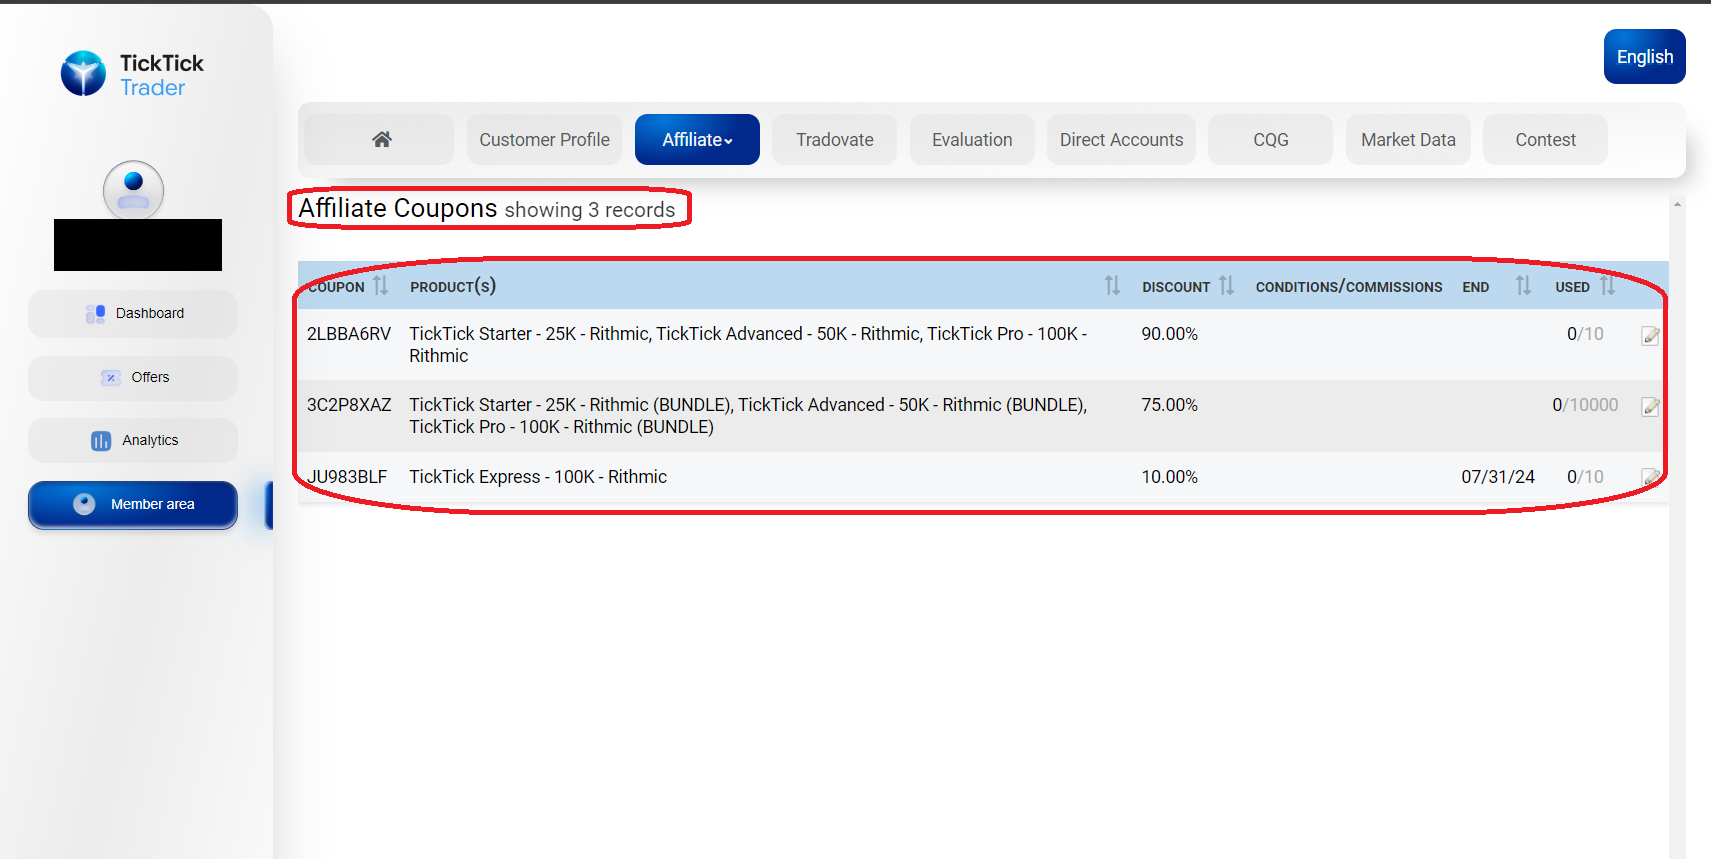This screenshot has width=1711, height=859.
Task: Change language with English button
Action: coord(1644,57)
